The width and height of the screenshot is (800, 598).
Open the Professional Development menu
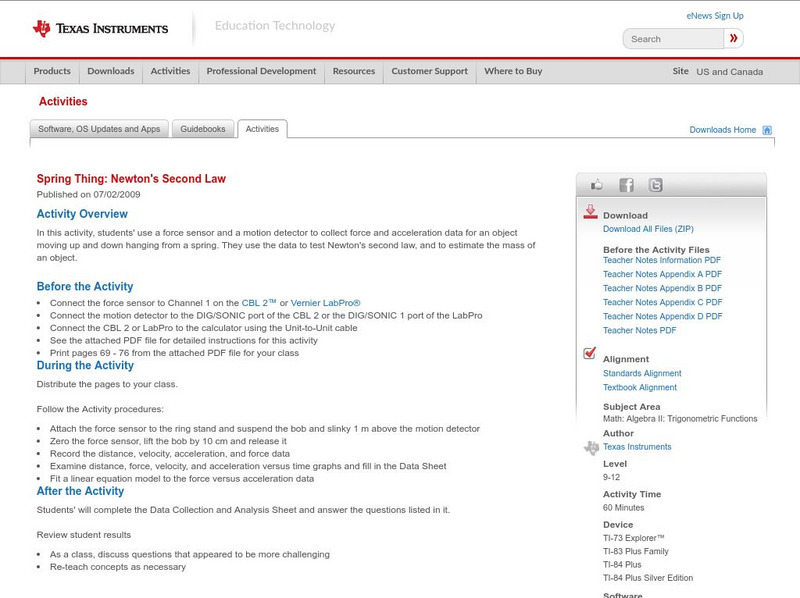pyautogui.click(x=261, y=71)
